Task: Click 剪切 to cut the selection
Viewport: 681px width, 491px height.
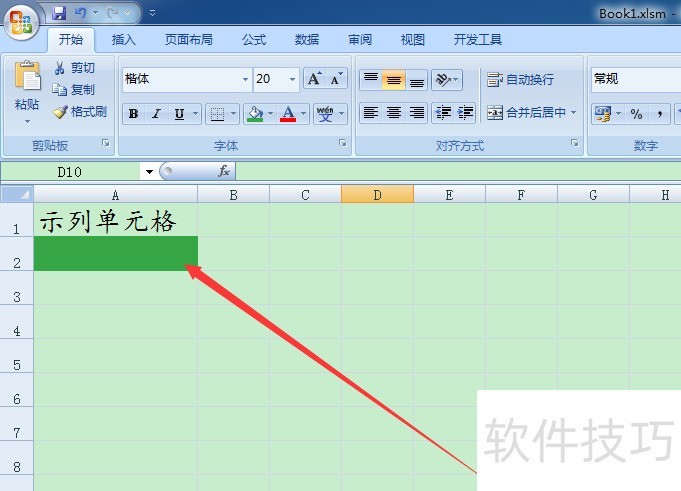Action: 74,68
